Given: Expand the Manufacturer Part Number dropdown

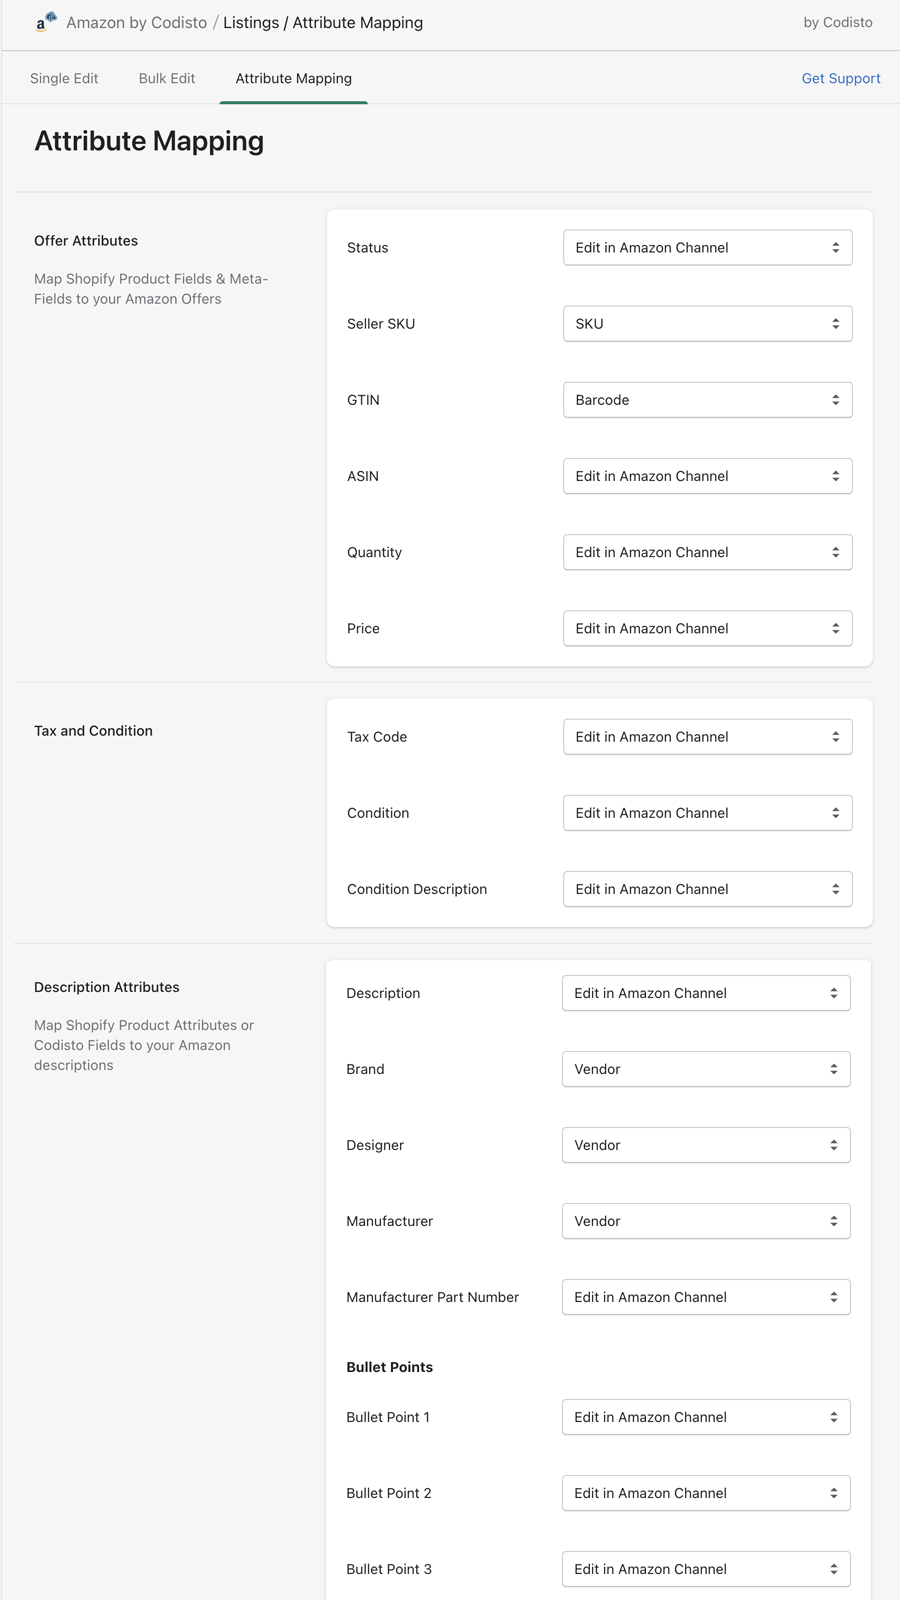Looking at the screenshot, I should click(706, 1297).
